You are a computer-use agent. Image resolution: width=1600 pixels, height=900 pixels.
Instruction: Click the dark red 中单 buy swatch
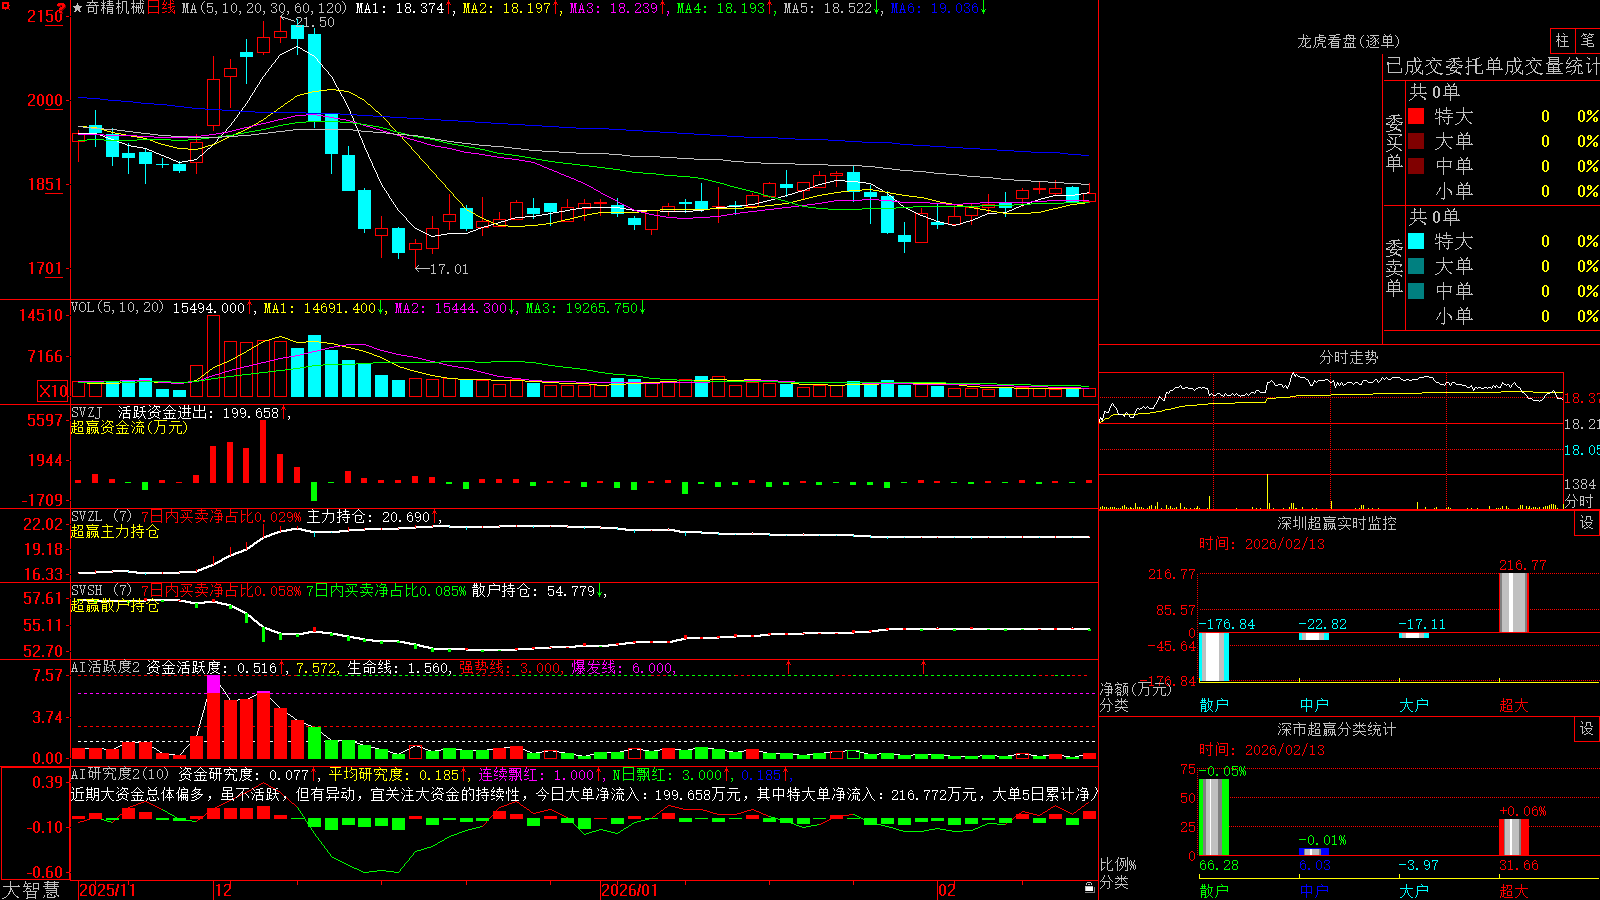pyautogui.click(x=1416, y=166)
